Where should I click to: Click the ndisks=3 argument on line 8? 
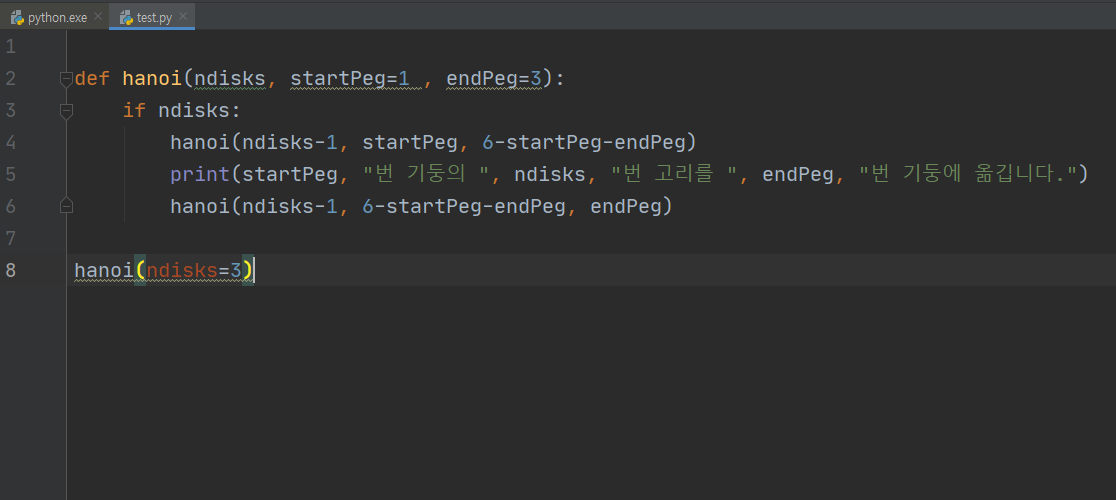coord(194,270)
